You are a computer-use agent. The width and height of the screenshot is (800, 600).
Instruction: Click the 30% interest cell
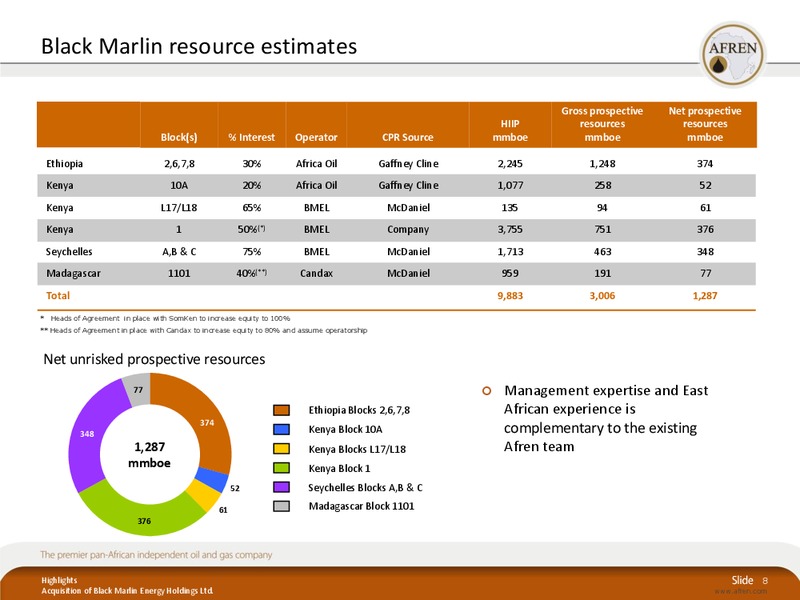tap(252, 164)
